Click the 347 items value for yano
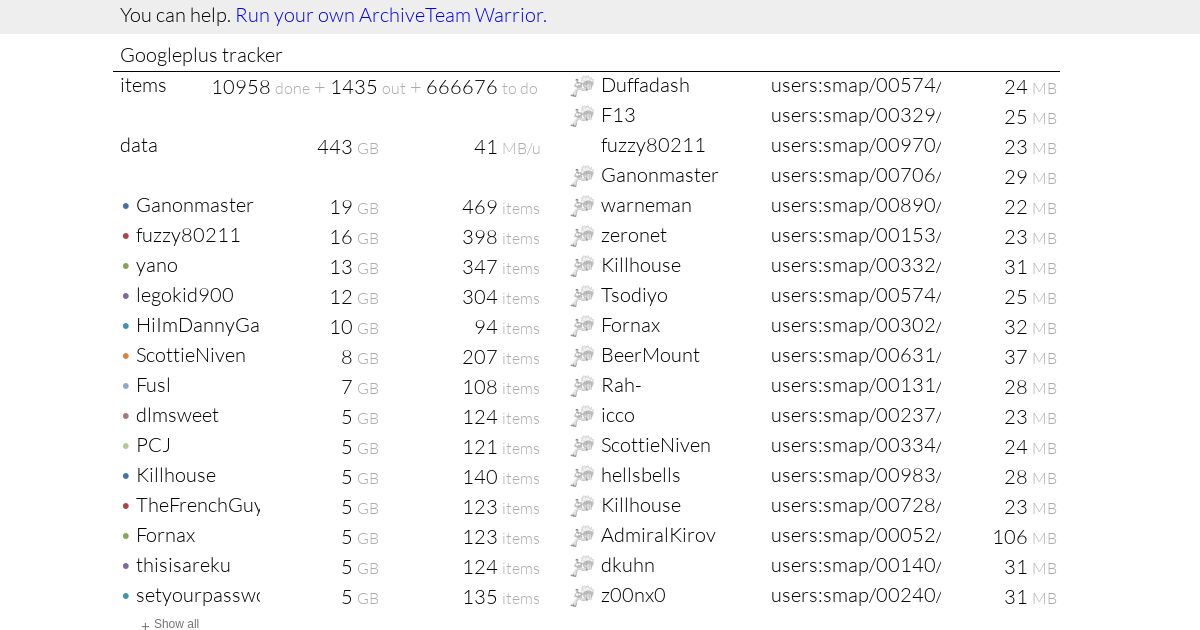The width and height of the screenshot is (1200, 630). pyautogui.click(x=501, y=267)
